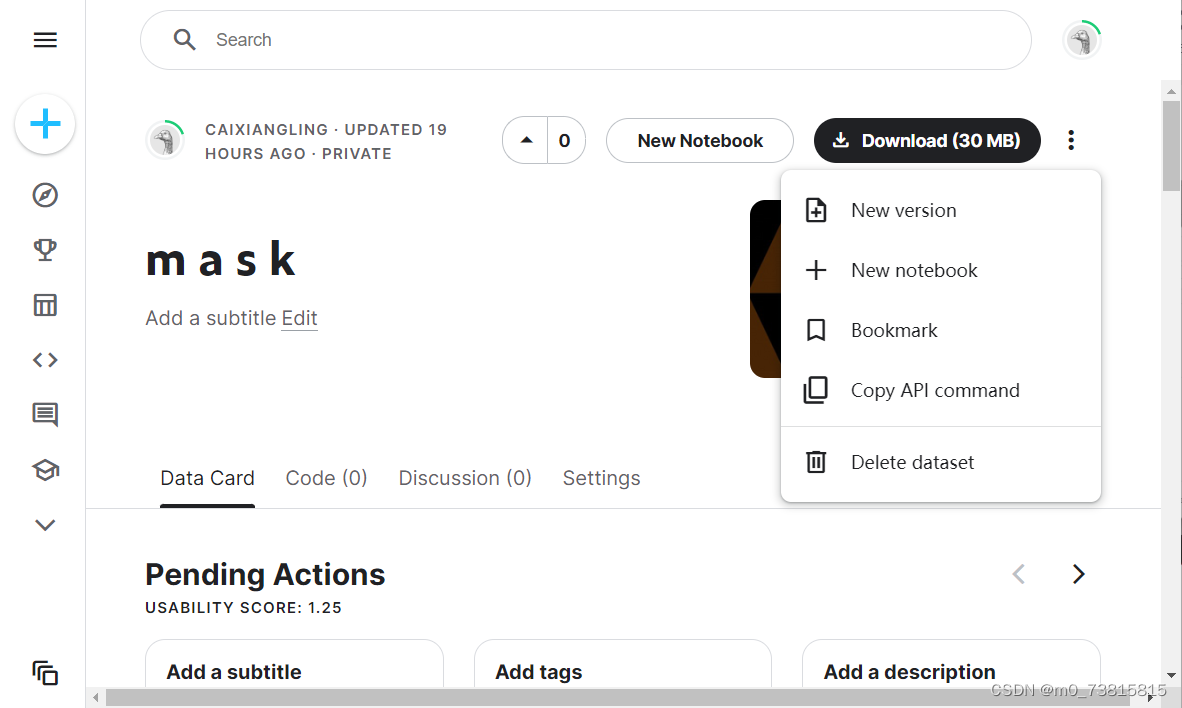Open Discussions using the chat bubble icon
Screen dimensions: 1182x708
click(x=44, y=414)
